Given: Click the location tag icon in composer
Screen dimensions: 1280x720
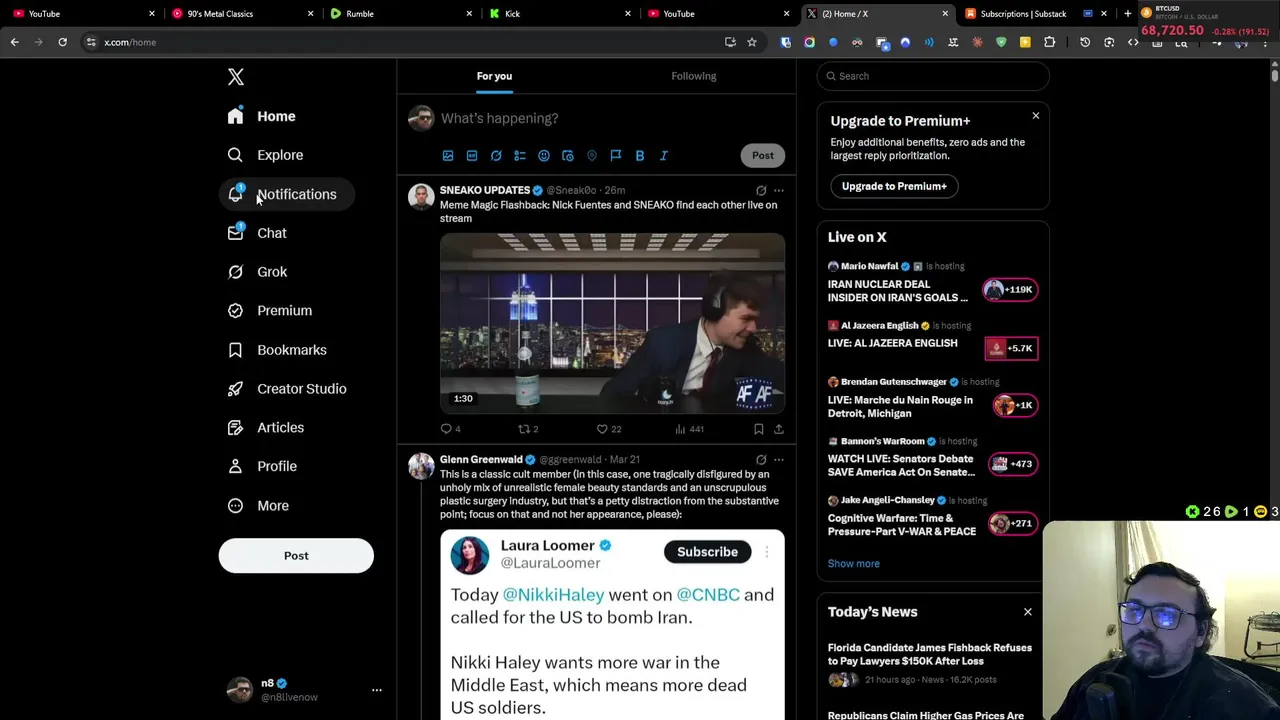Looking at the screenshot, I should point(592,156).
